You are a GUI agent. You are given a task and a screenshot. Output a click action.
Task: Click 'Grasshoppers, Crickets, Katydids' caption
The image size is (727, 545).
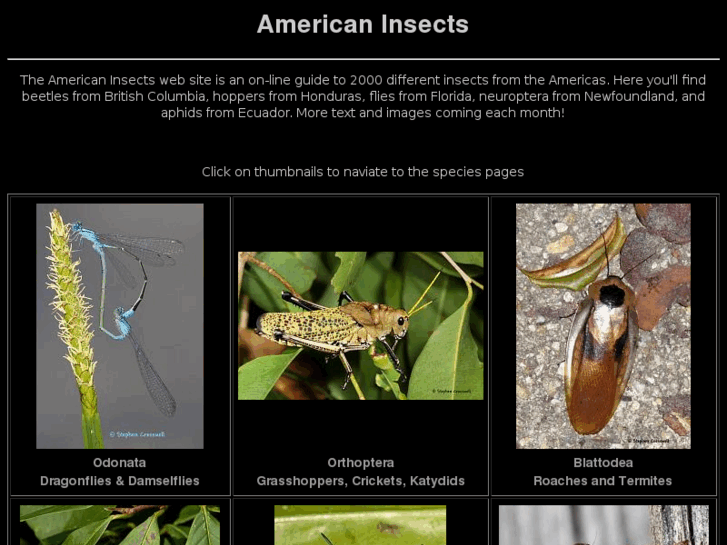pyautogui.click(x=361, y=481)
